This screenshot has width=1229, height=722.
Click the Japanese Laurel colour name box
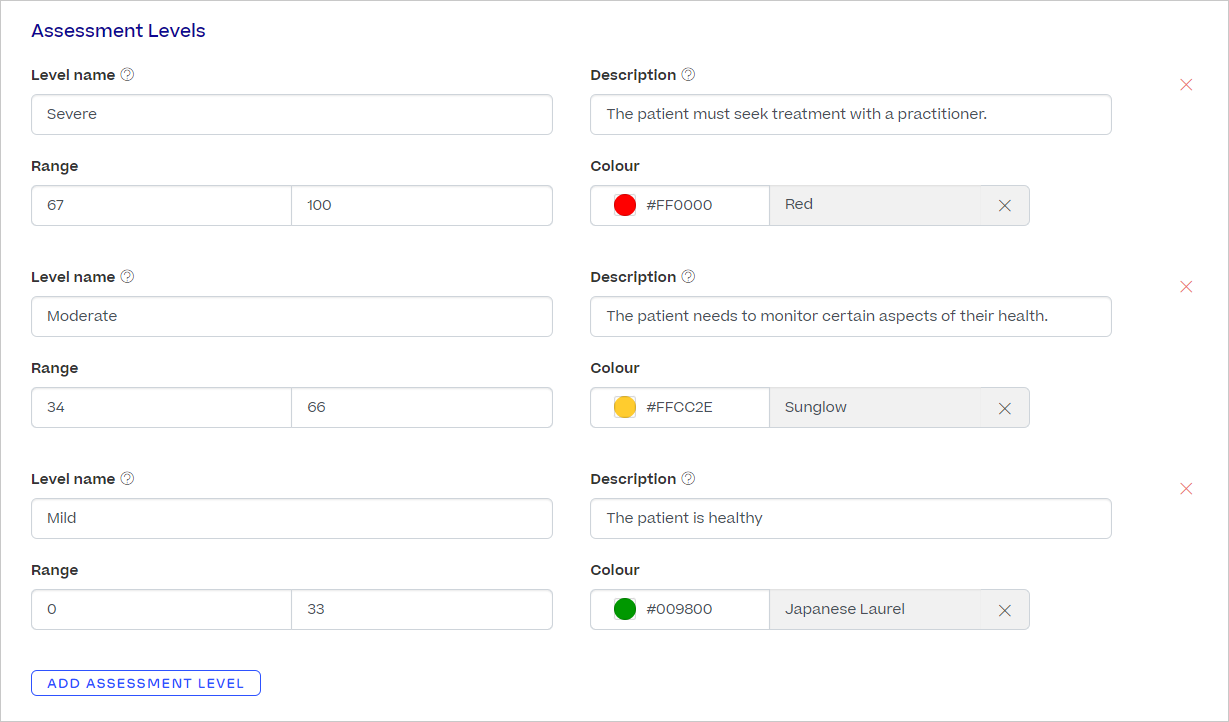899,609
